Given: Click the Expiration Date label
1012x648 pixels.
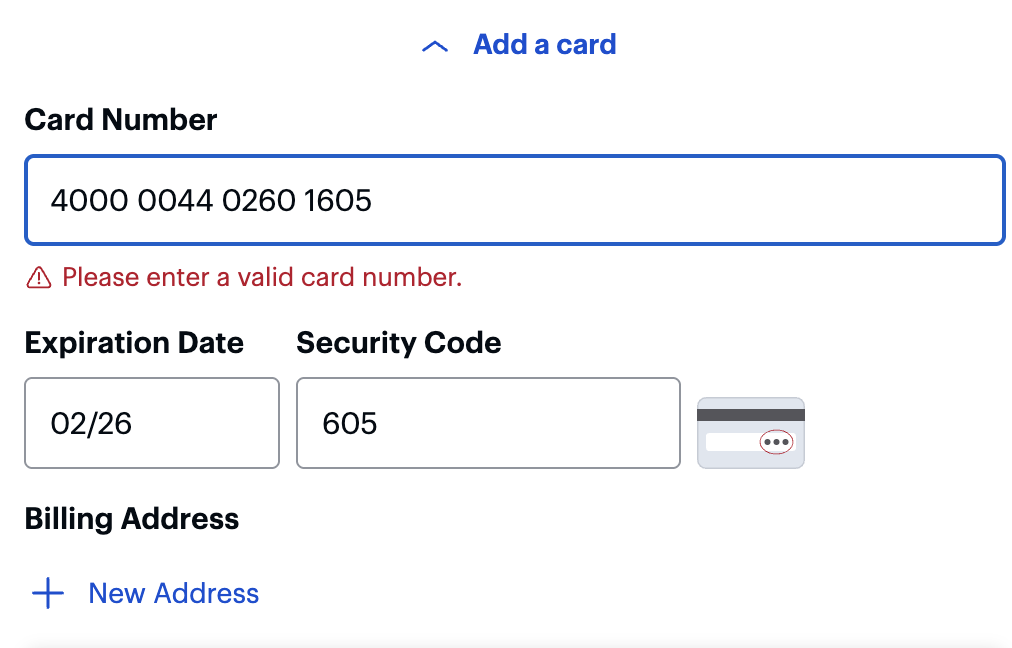Looking at the screenshot, I should 134,343.
